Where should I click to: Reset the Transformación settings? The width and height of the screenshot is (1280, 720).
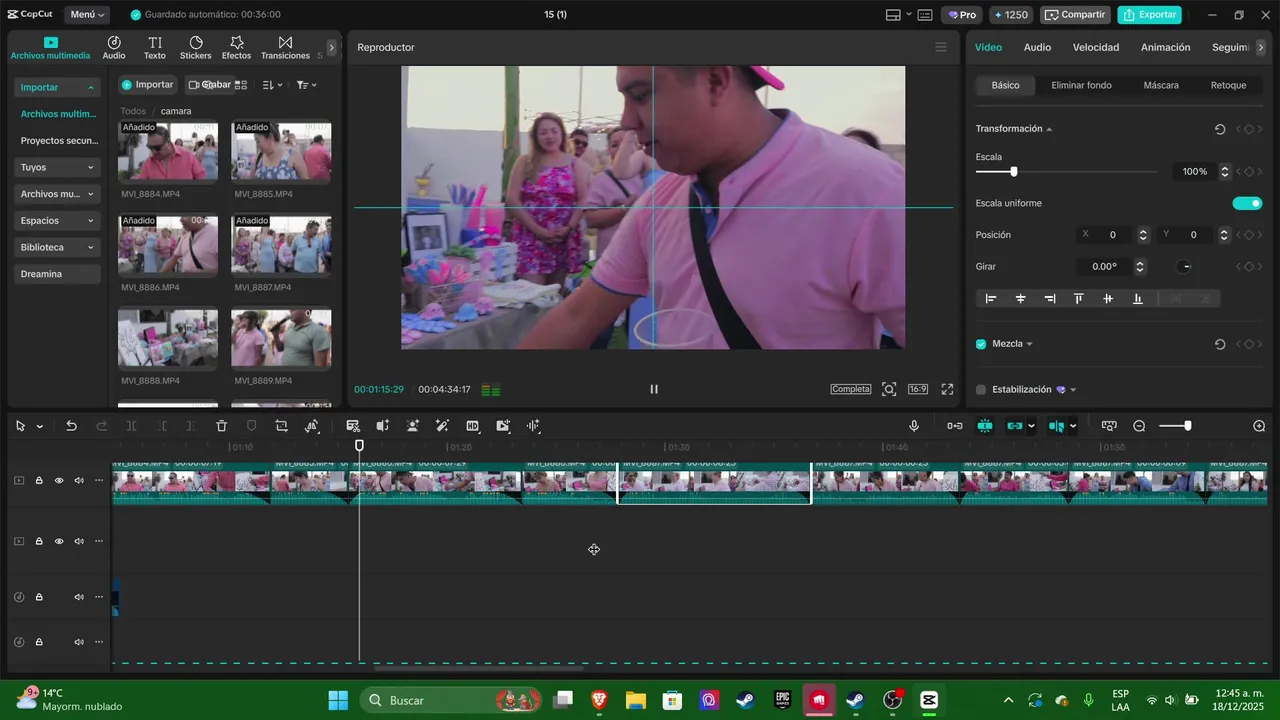pos(1220,129)
